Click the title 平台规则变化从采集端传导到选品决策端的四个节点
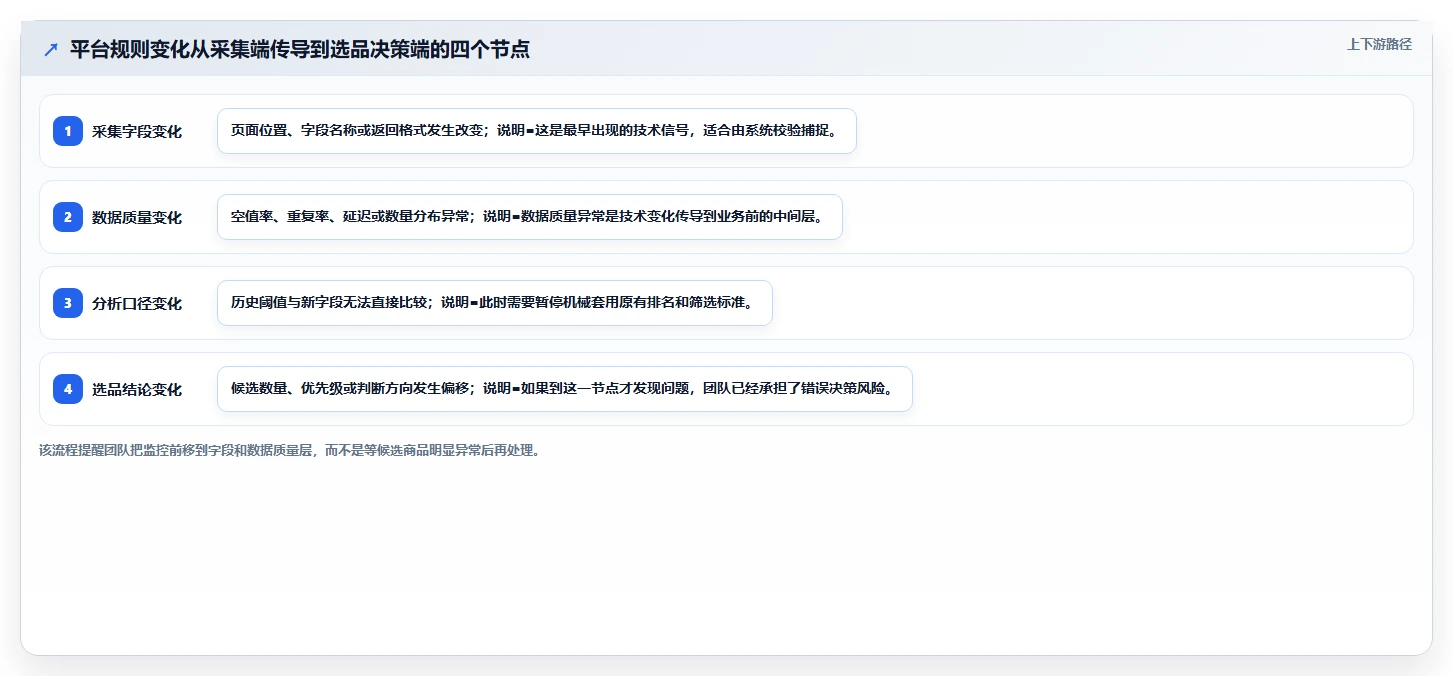Viewport: 1453px width, 676px height. (300, 49)
